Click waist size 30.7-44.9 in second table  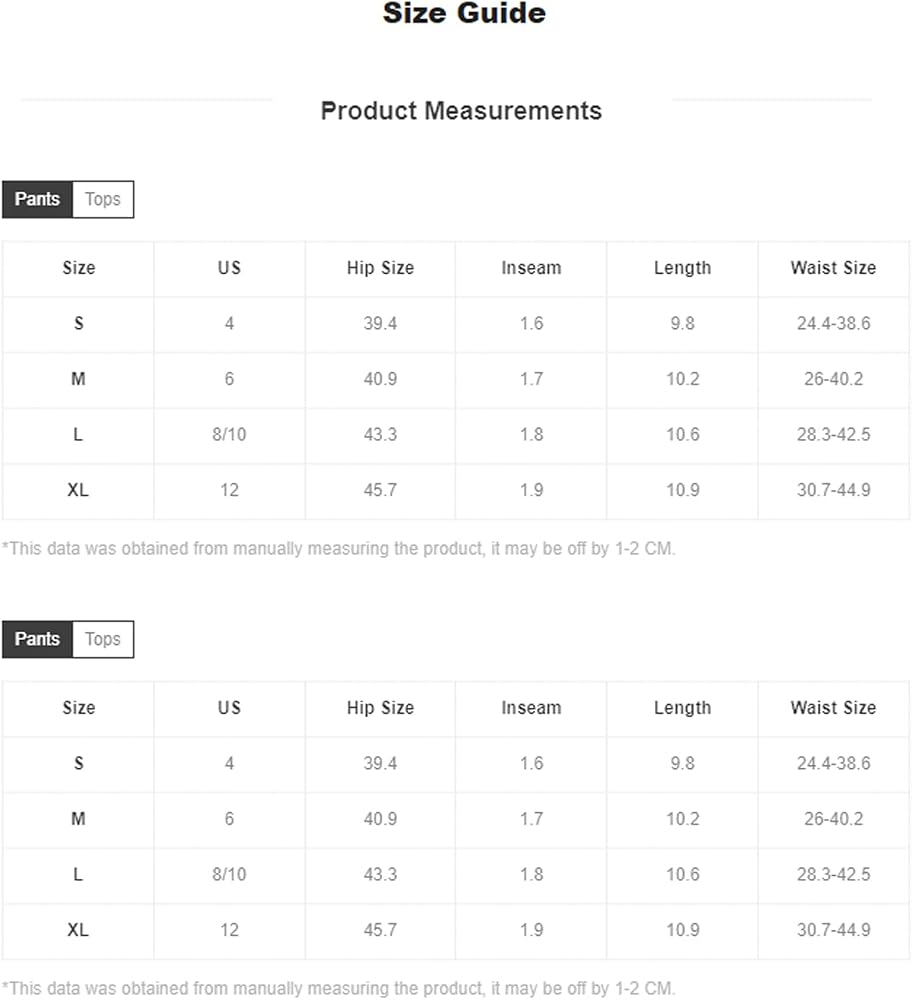[833, 930]
